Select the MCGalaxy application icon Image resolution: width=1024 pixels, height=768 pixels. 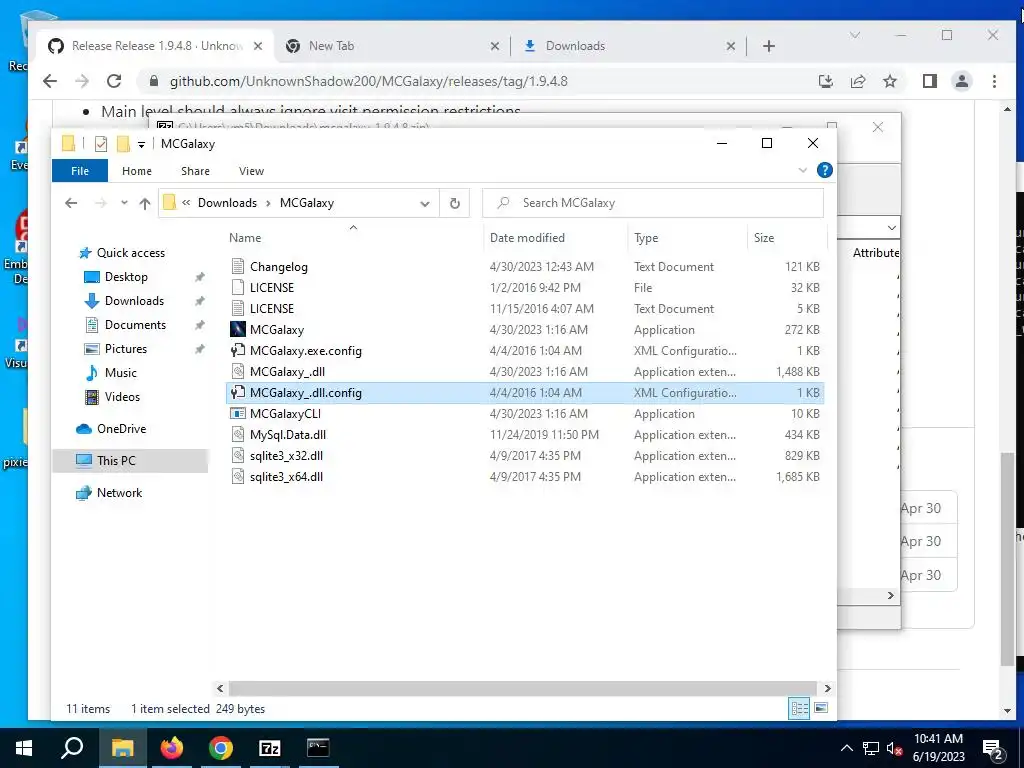[x=238, y=330]
